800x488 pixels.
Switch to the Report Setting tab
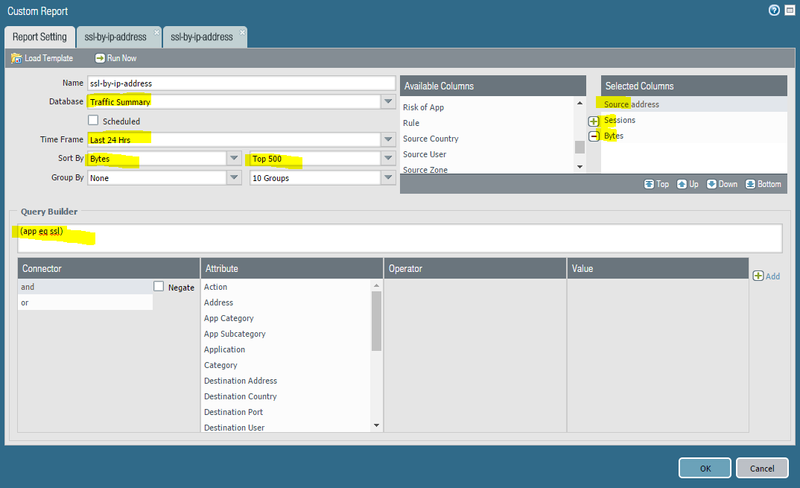coord(40,37)
